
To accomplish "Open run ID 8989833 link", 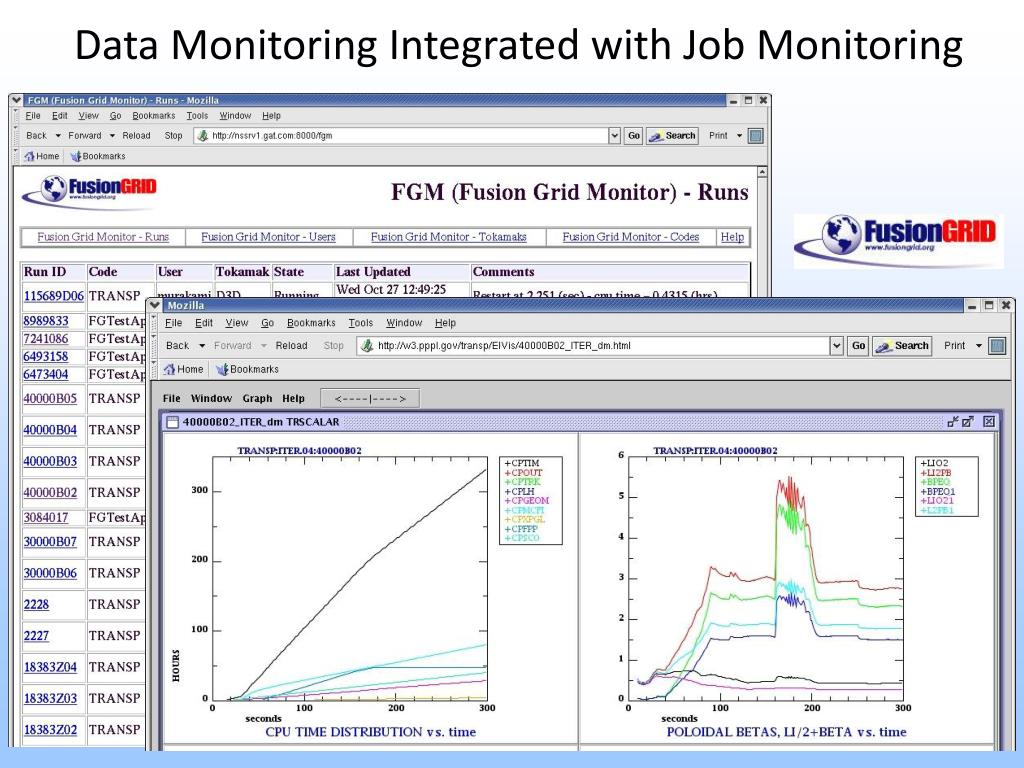I will [x=46, y=321].
